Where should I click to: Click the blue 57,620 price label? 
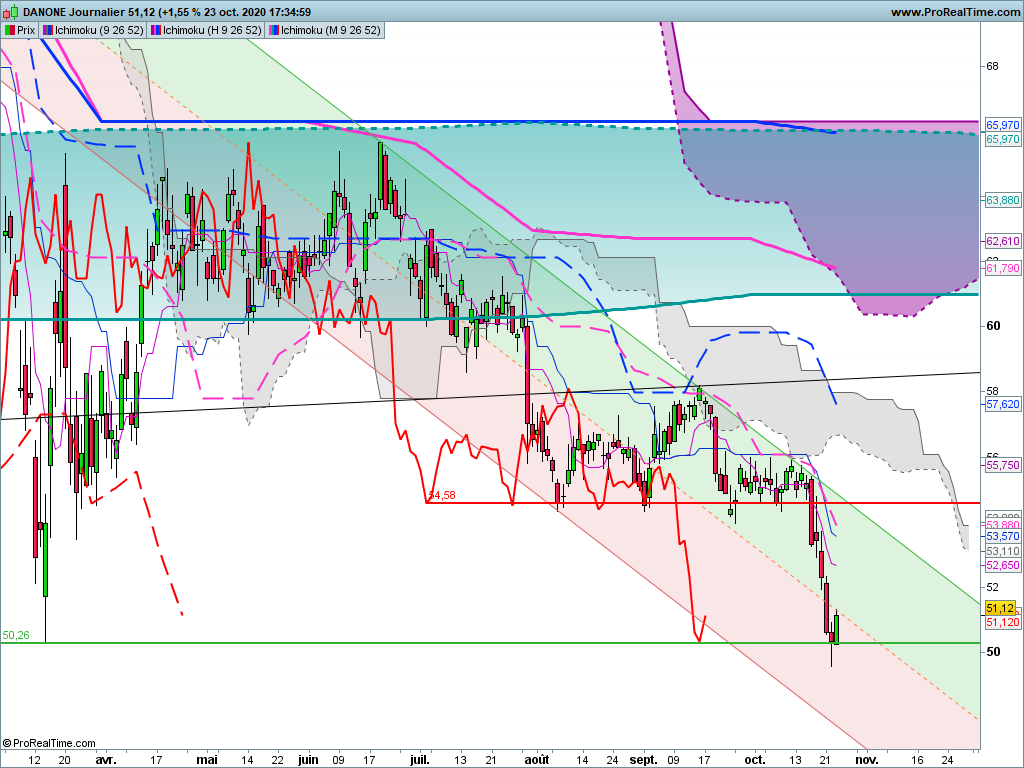click(x=1002, y=404)
